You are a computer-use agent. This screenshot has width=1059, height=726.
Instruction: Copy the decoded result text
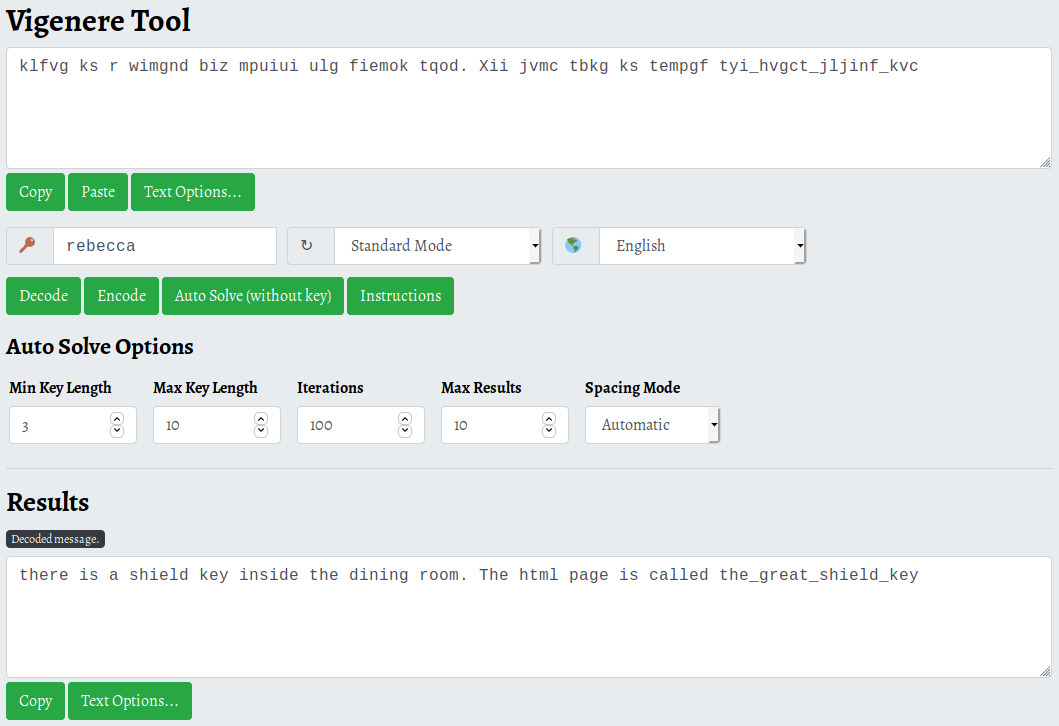pos(35,701)
